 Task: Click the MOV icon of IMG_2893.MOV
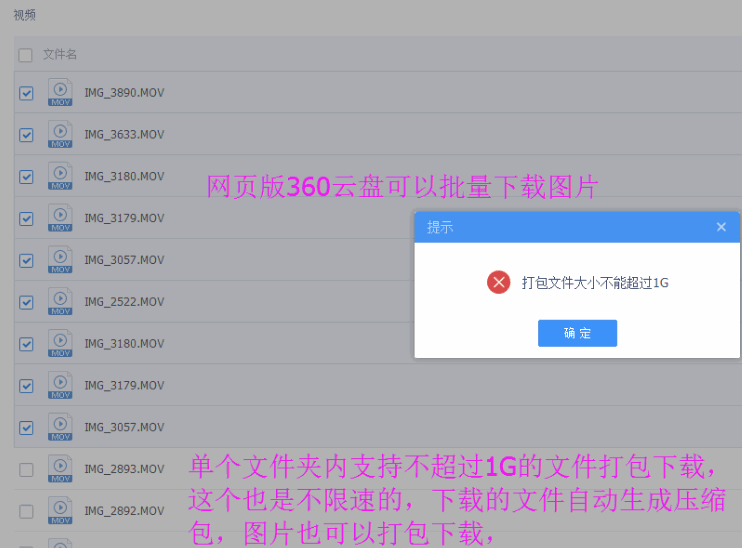[x=60, y=468]
